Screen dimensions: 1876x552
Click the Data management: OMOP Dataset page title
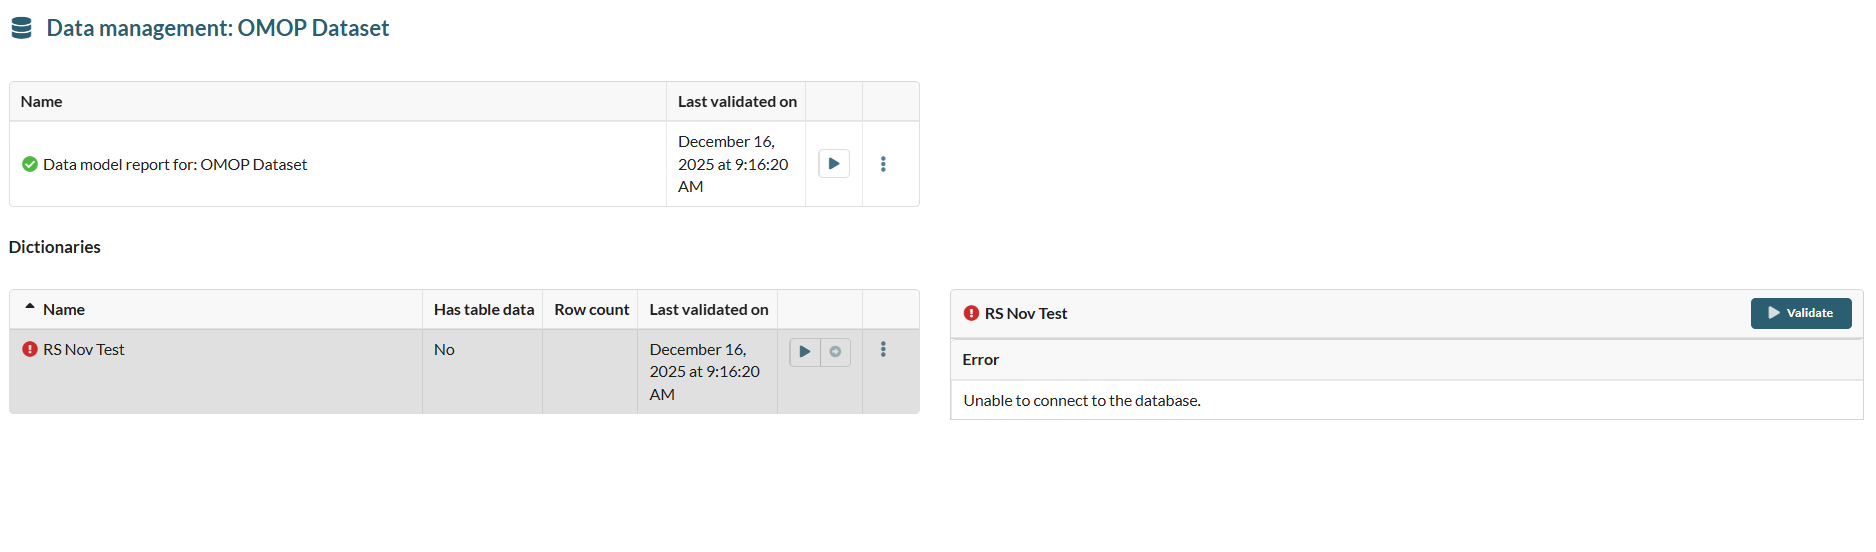218,28
